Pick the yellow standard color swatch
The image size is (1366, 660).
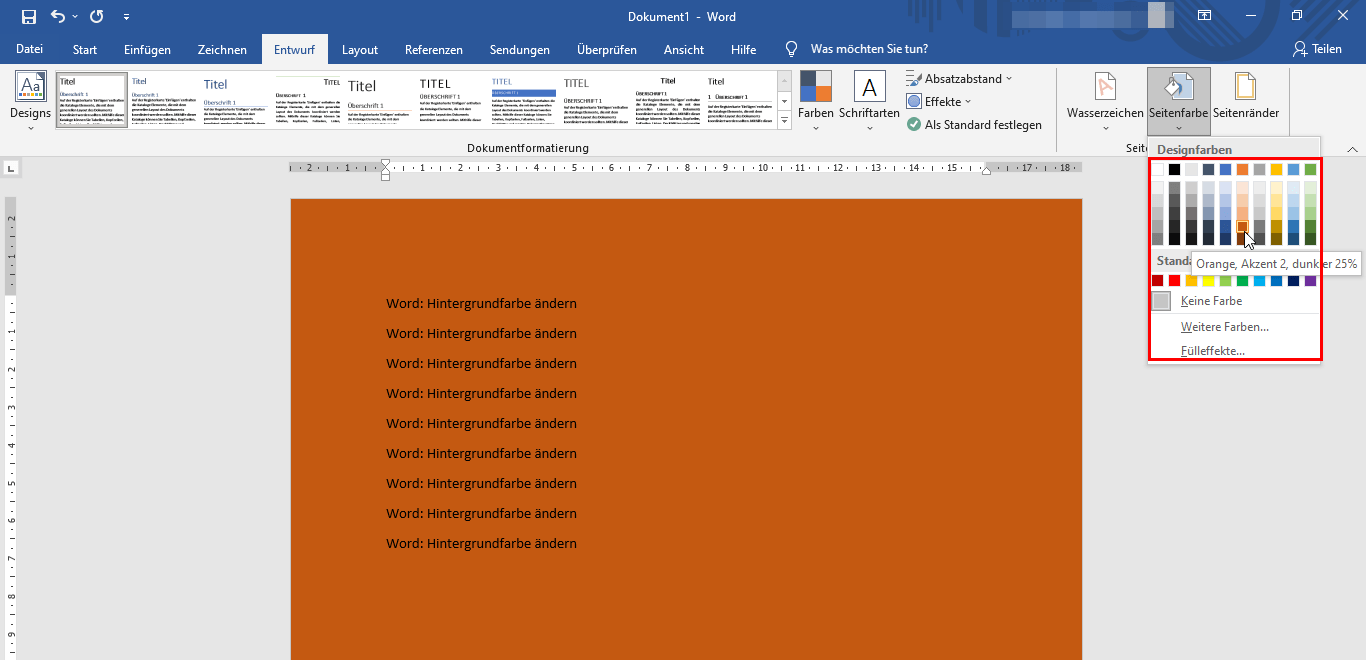[1209, 280]
